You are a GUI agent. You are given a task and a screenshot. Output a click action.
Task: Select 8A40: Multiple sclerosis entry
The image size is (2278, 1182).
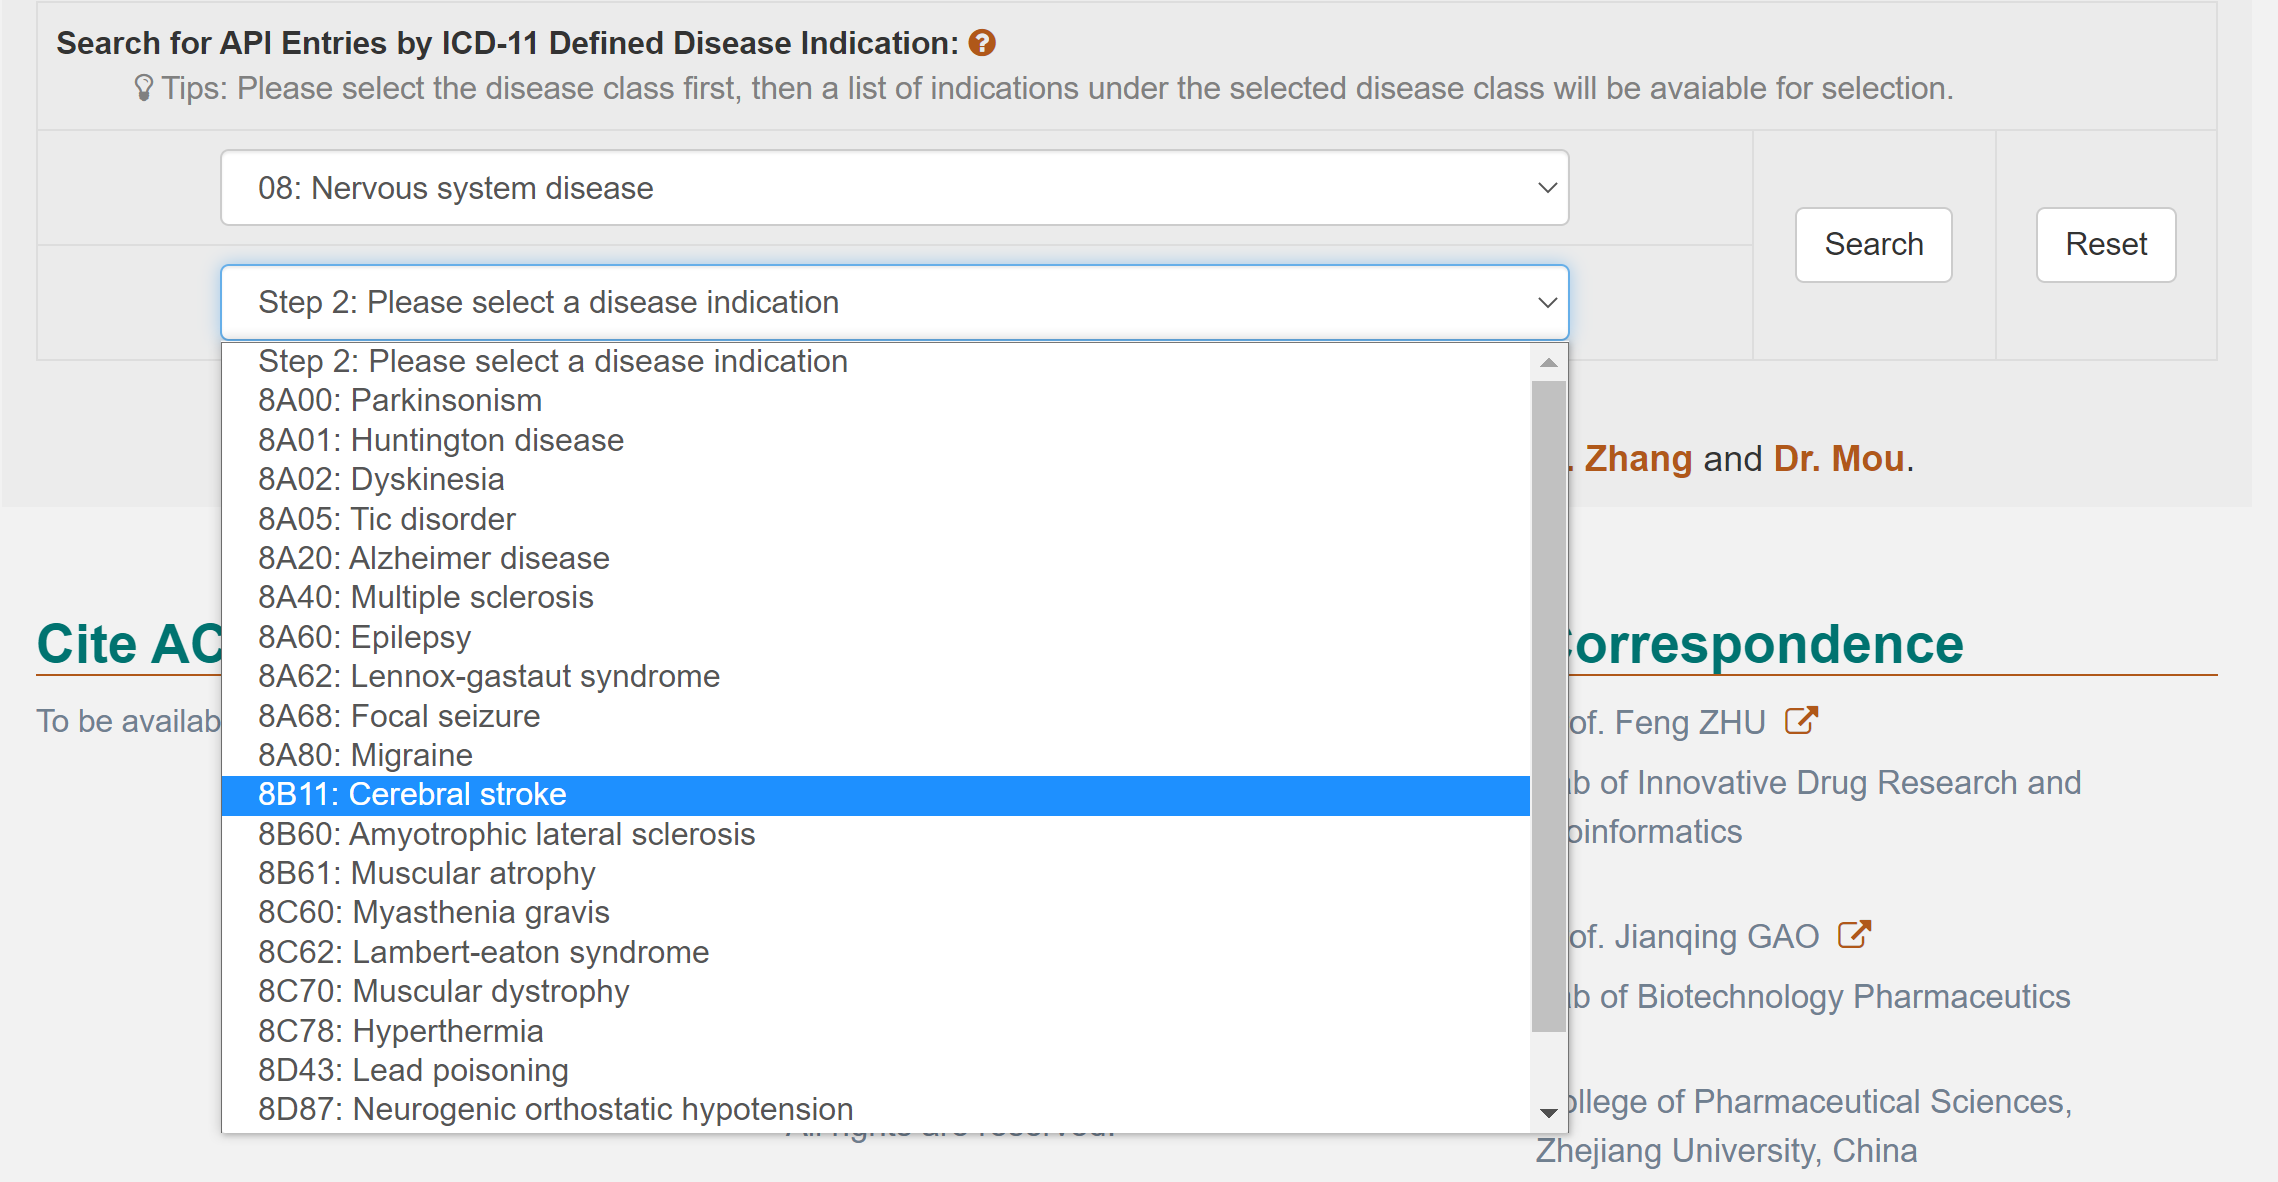(425, 597)
